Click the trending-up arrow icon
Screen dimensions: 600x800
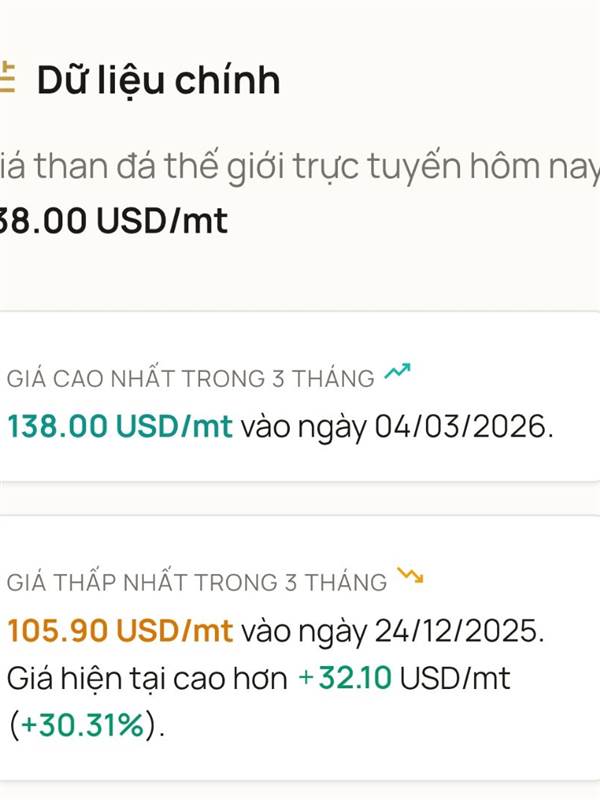(x=398, y=375)
